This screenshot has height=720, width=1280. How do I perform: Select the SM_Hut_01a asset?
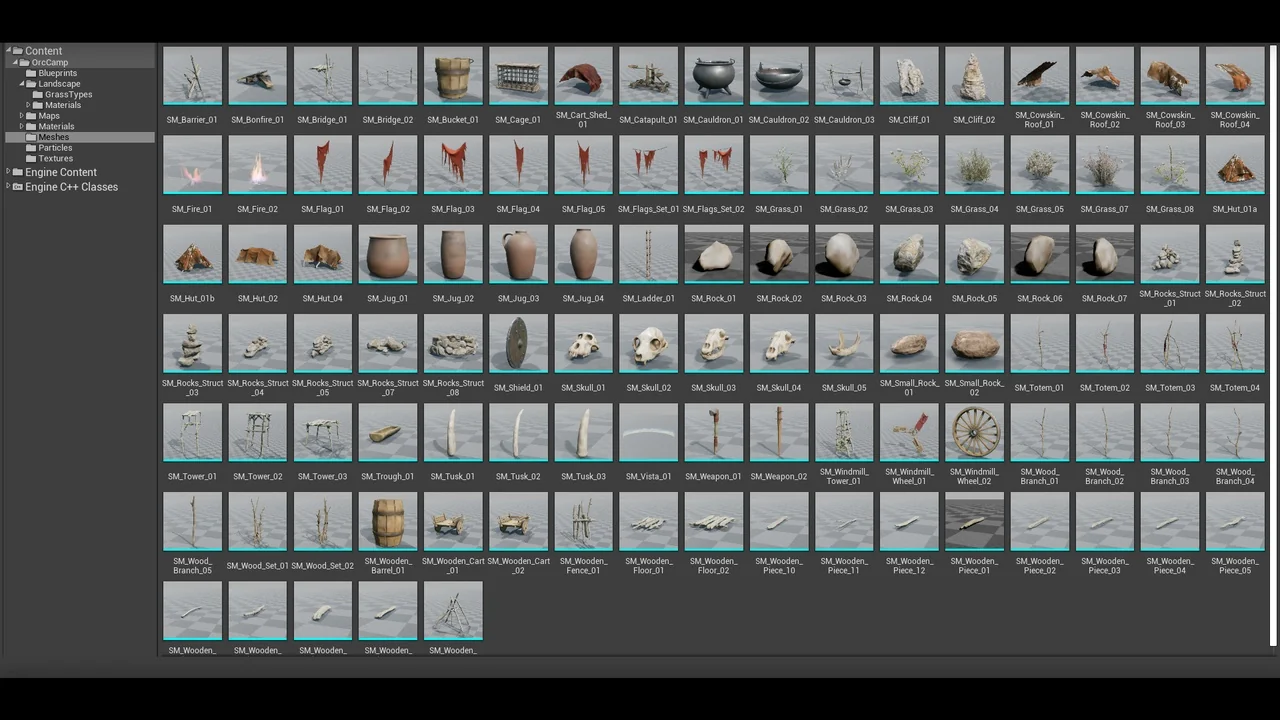[x=1234, y=165]
